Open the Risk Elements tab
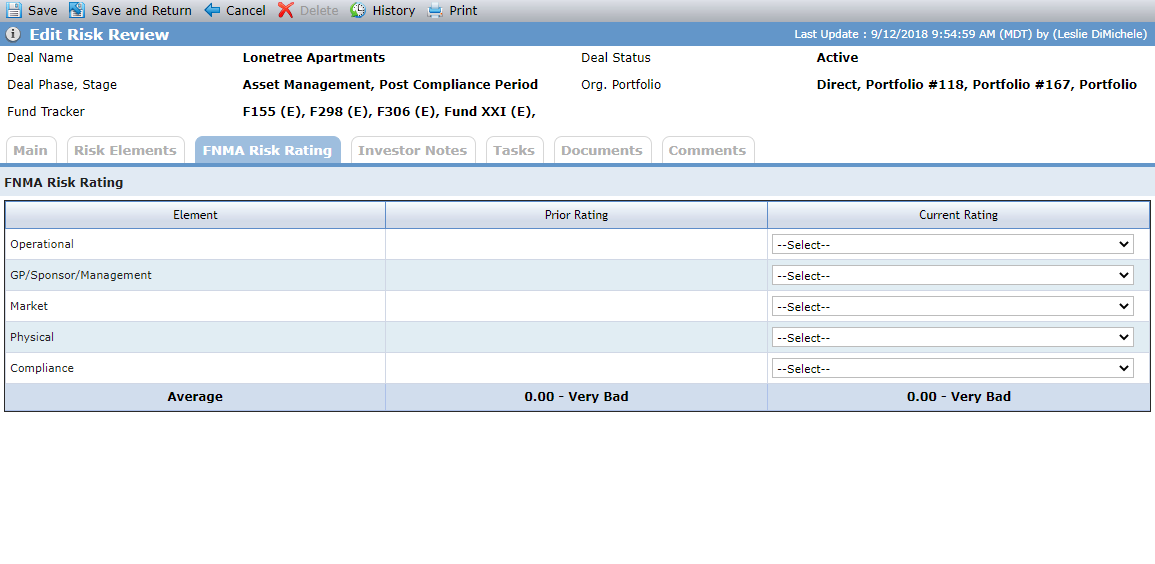Image resolution: width=1155 pixels, height=564 pixels. tap(125, 150)
